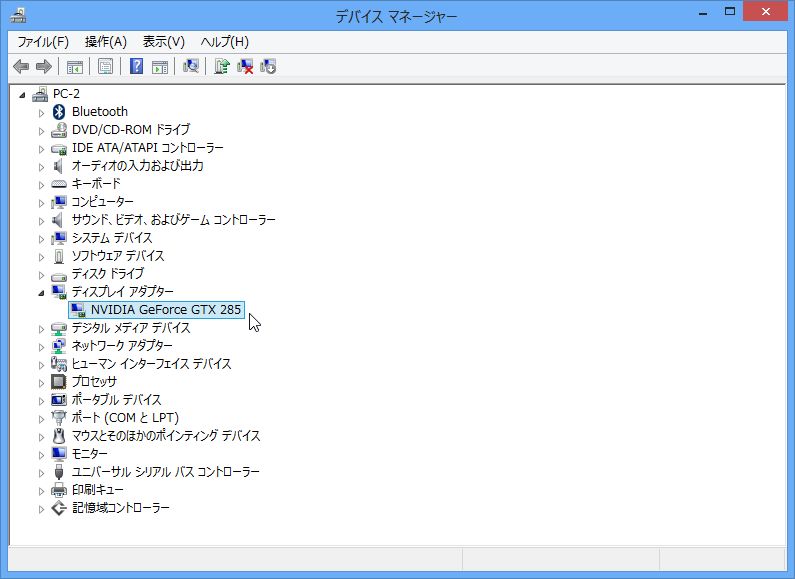The height and width of the screenshot is (579, 795).
Task: Click the Device Manager title bar icon
Action: [18, 16]
